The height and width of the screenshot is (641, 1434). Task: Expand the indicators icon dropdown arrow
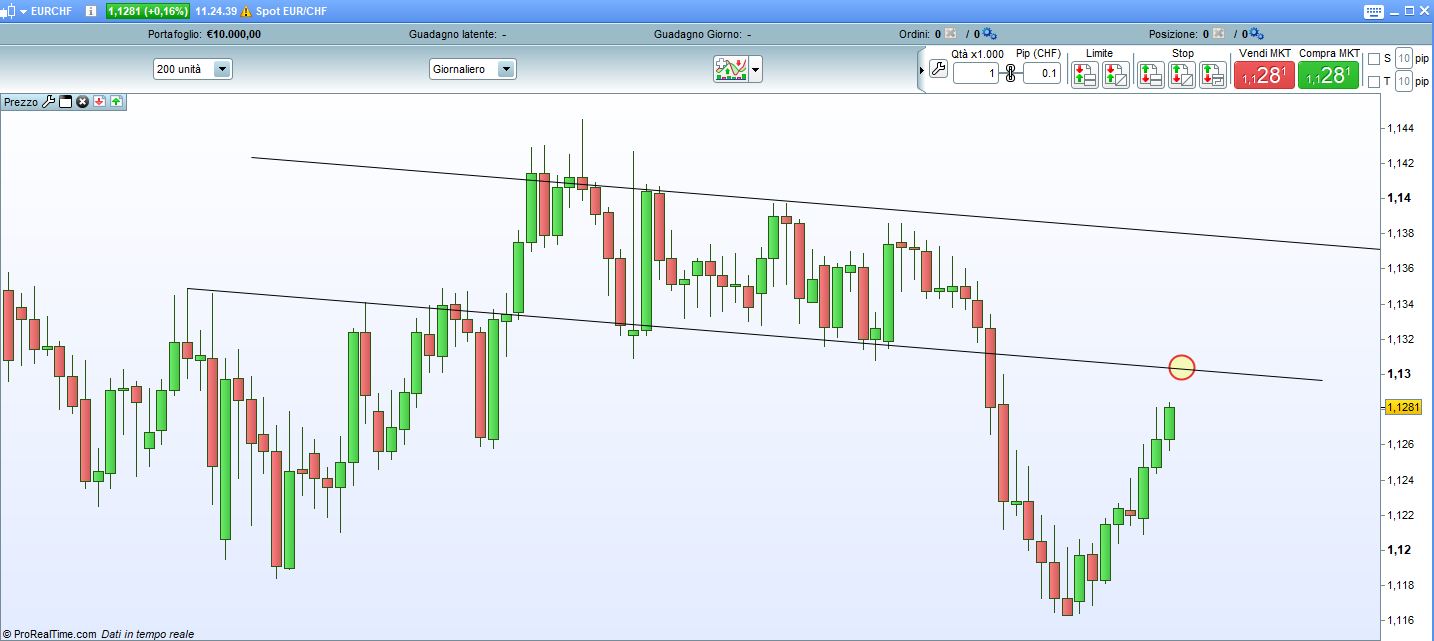tap(756, 70)
